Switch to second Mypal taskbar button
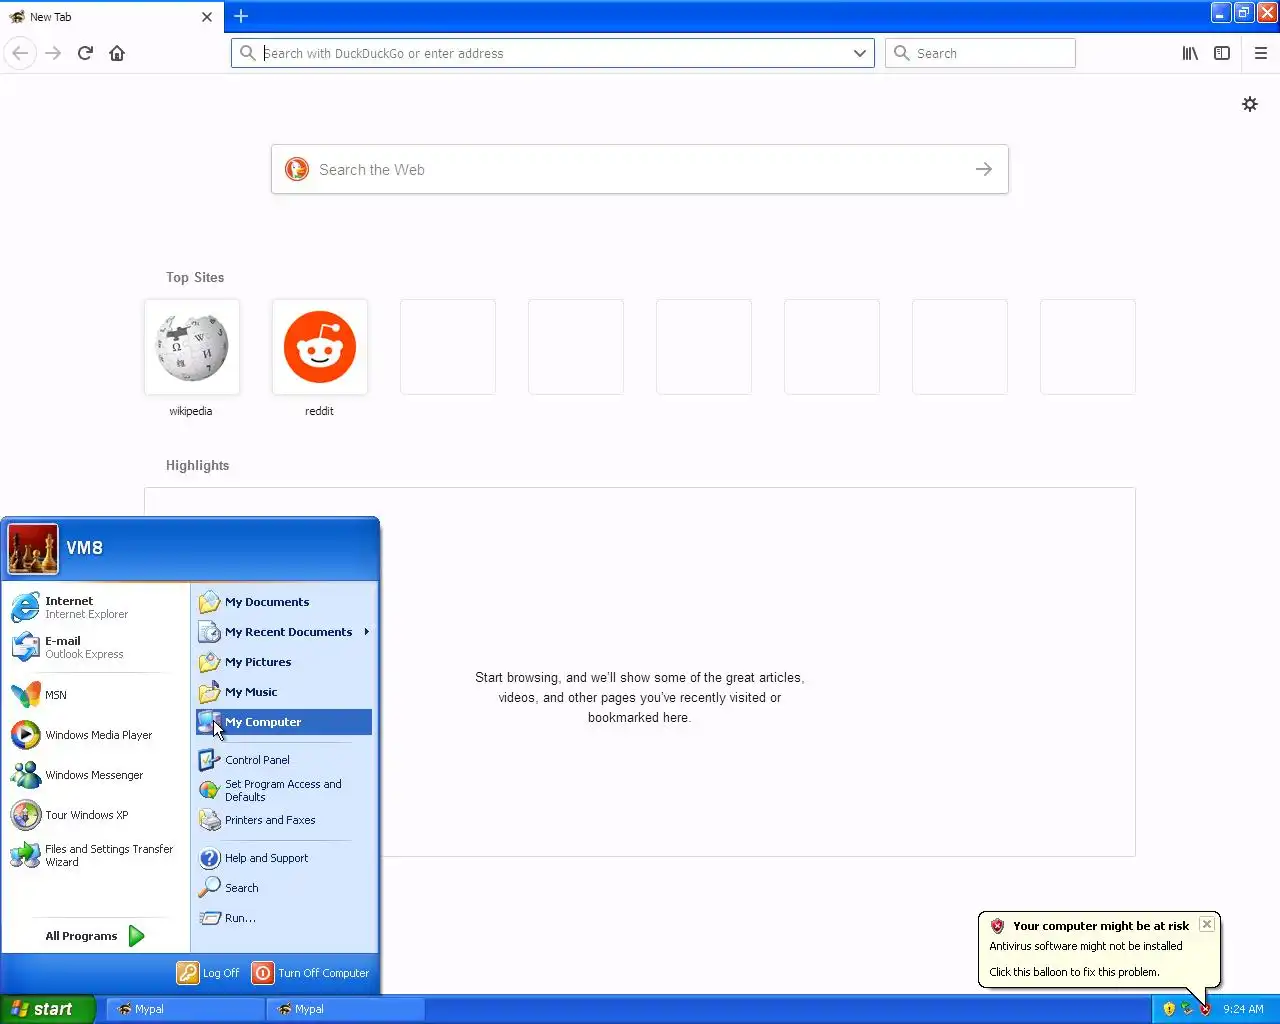This screenshot has width=1280, height=1024. [x=344, y=1009]
